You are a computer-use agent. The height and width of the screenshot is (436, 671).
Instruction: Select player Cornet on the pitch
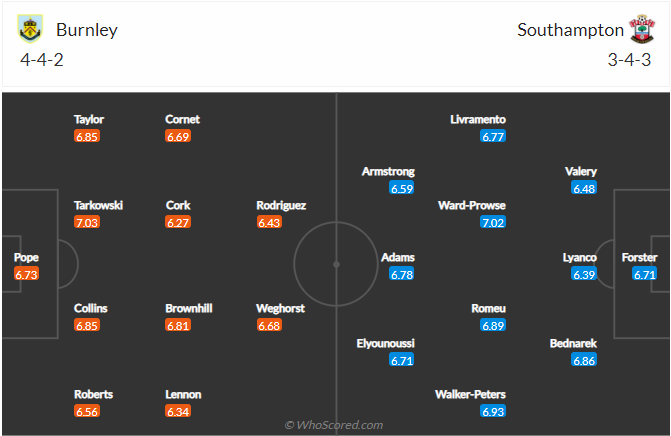click(x=182, y=119)
